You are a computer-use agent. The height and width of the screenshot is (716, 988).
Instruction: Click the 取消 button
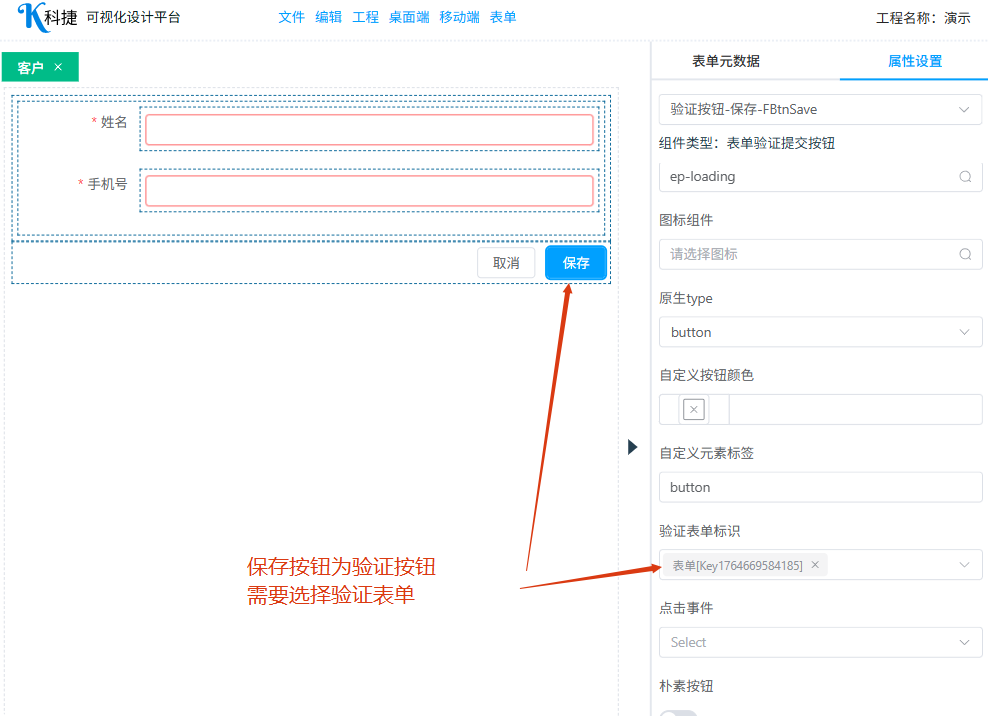pos(506,263)
